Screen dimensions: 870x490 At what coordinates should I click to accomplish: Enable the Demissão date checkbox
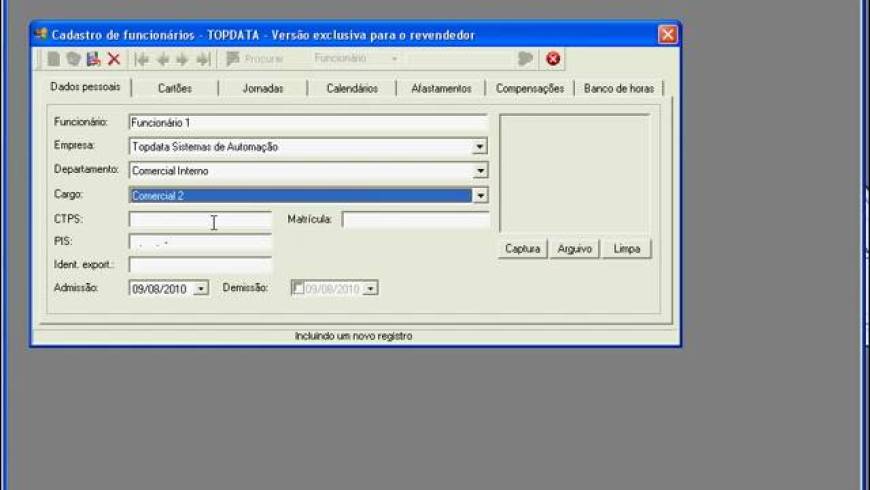pyautogui.click(x=298, y=288)
